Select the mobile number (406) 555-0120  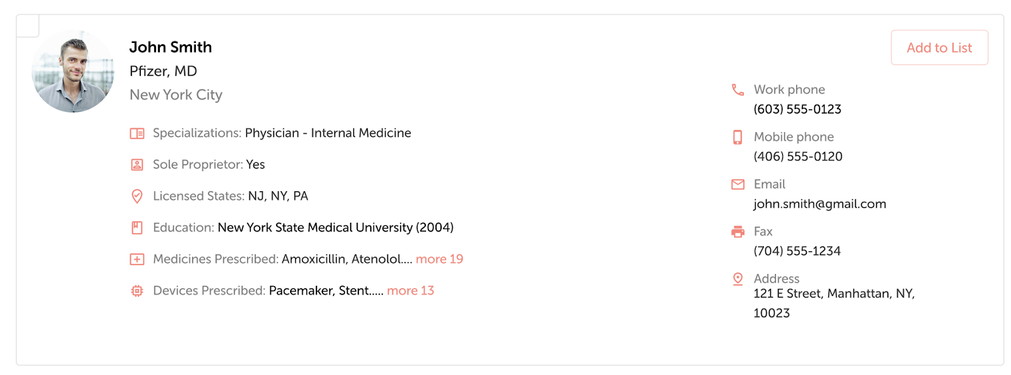(x=798, y=157)
